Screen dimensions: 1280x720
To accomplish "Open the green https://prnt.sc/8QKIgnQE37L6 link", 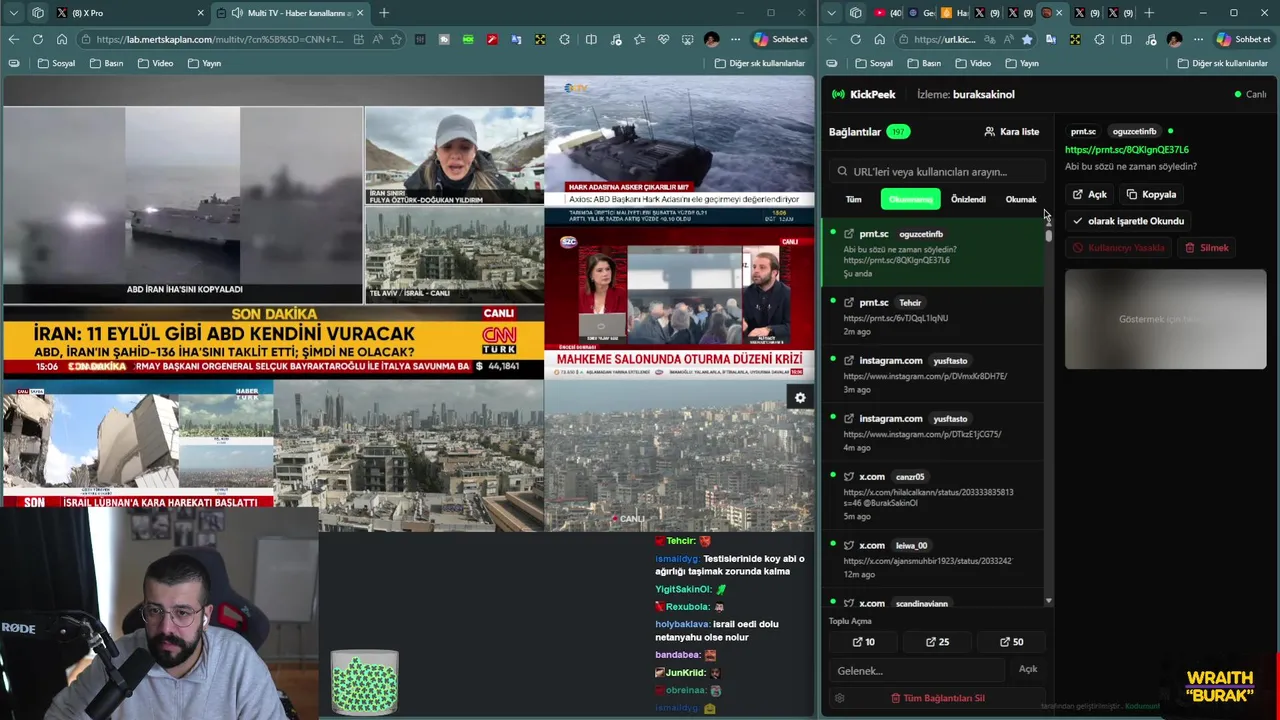I will pyautogui.click(x=1126, y=149).
